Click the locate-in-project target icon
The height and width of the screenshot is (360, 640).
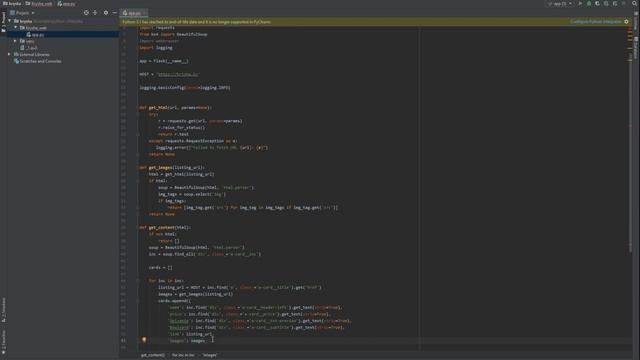[86, 13]
